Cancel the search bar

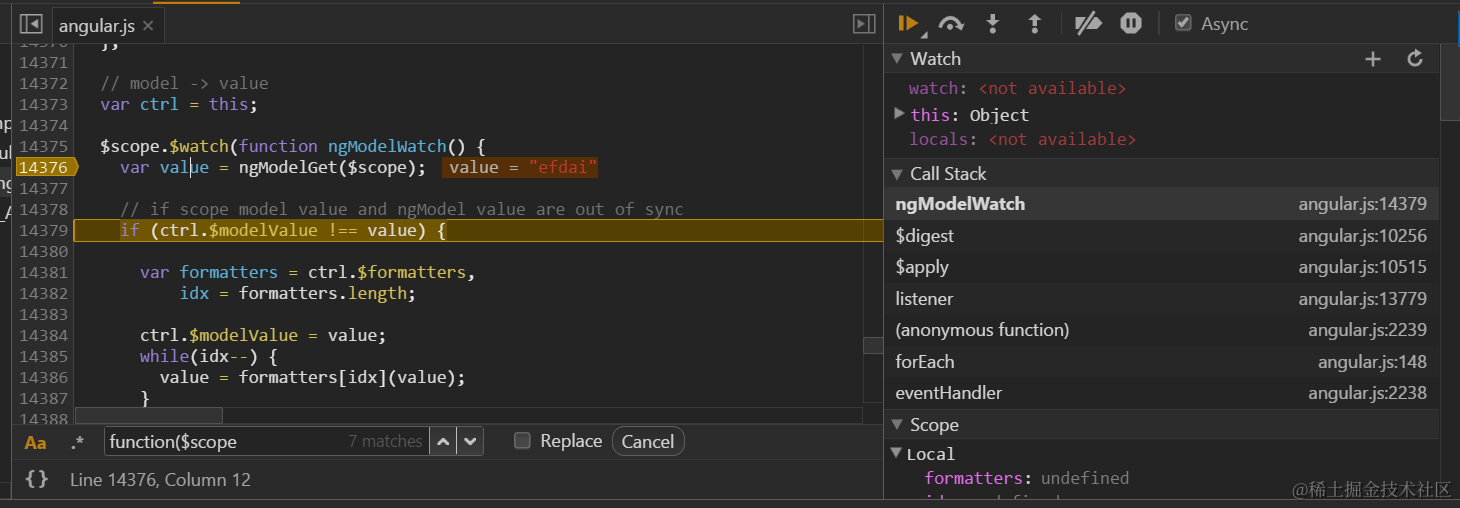tap(647, 441)
